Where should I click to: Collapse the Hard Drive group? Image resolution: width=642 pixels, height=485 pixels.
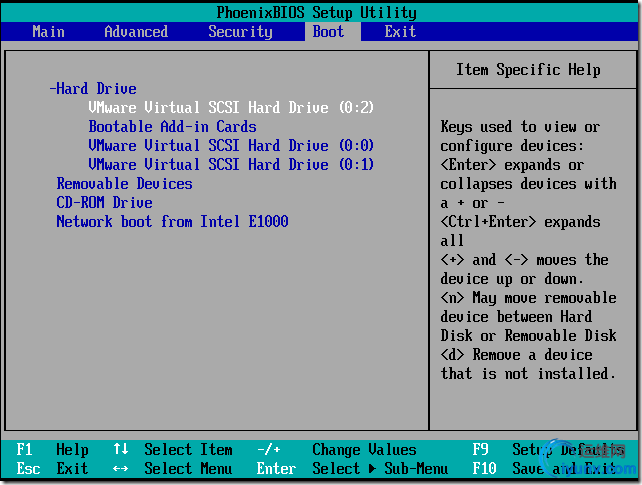click(93, 88)
